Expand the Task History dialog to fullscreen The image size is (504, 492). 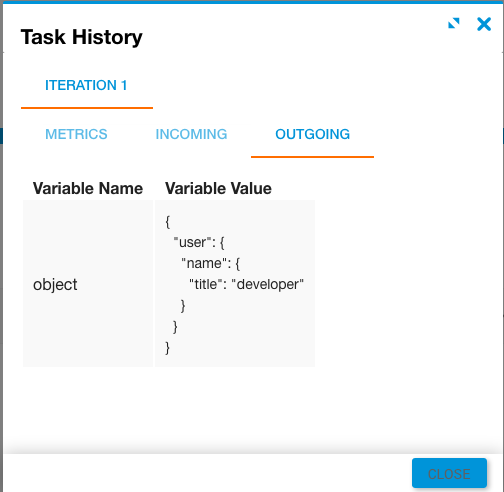(454, 24)
